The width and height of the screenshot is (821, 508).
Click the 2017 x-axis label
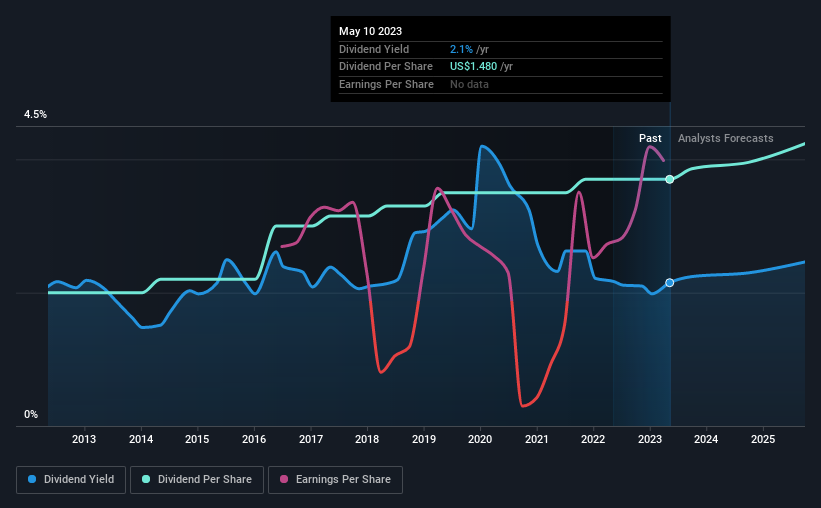pos(311,439)
